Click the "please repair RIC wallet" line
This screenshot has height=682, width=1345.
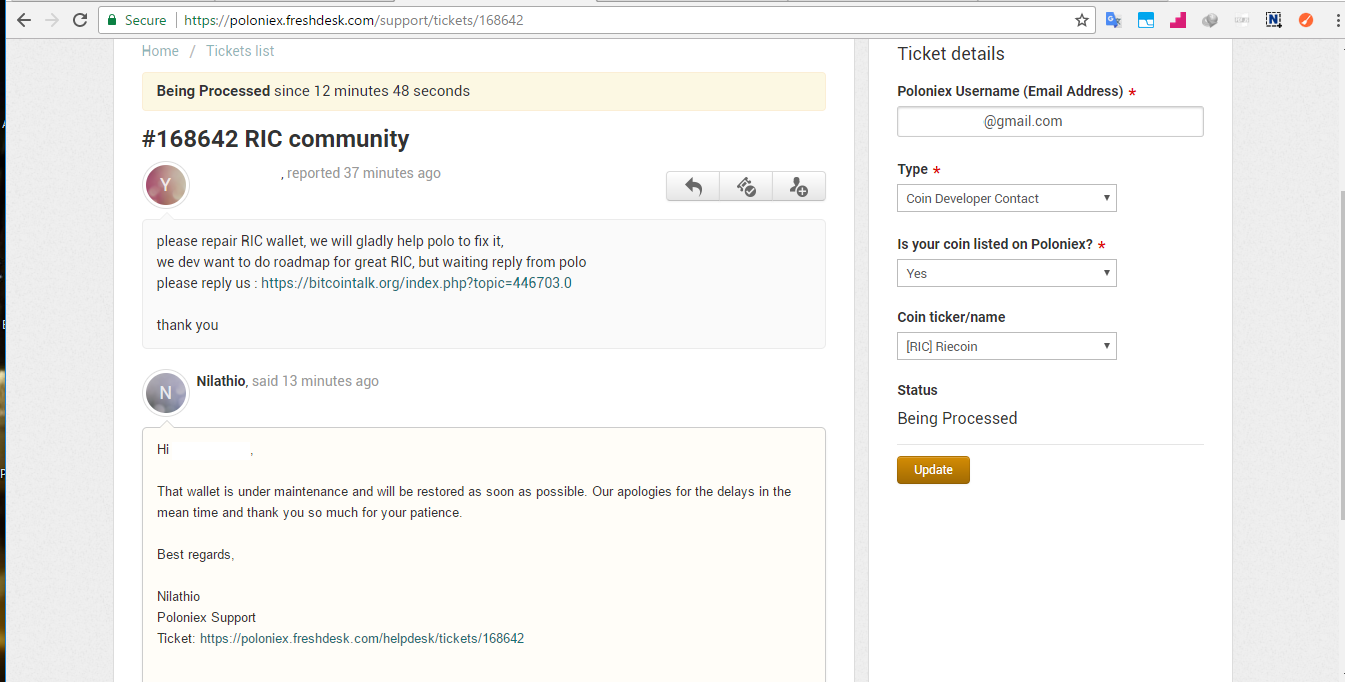coord(330,241)
